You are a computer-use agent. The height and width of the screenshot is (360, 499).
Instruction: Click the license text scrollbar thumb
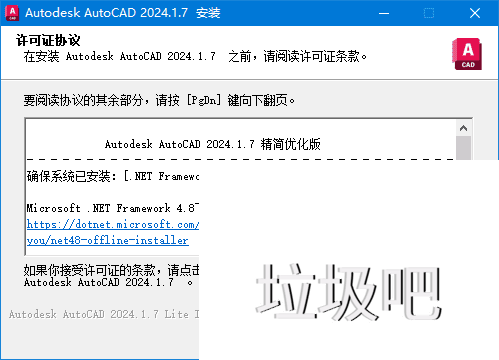463,148
